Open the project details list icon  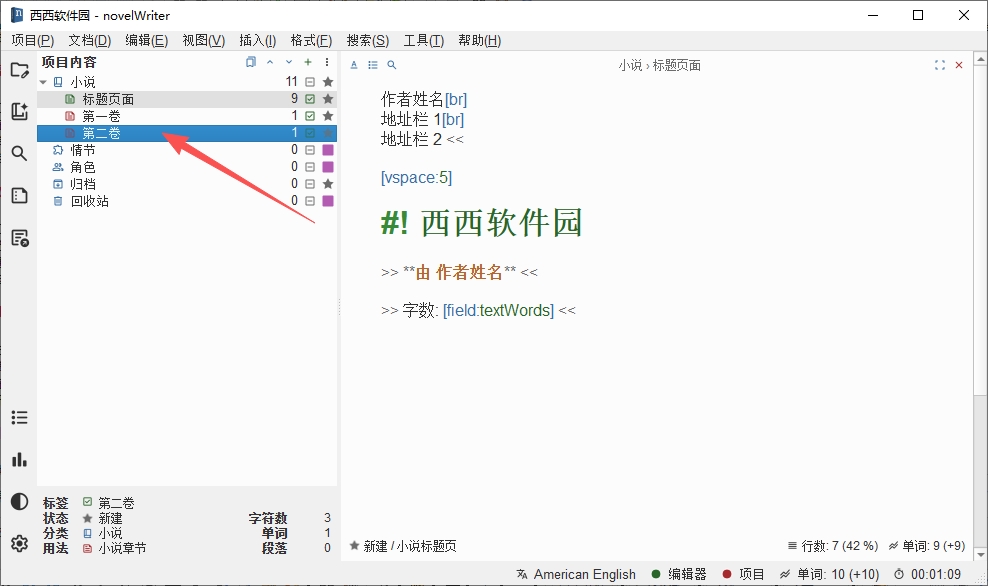(x=20, y=417)
